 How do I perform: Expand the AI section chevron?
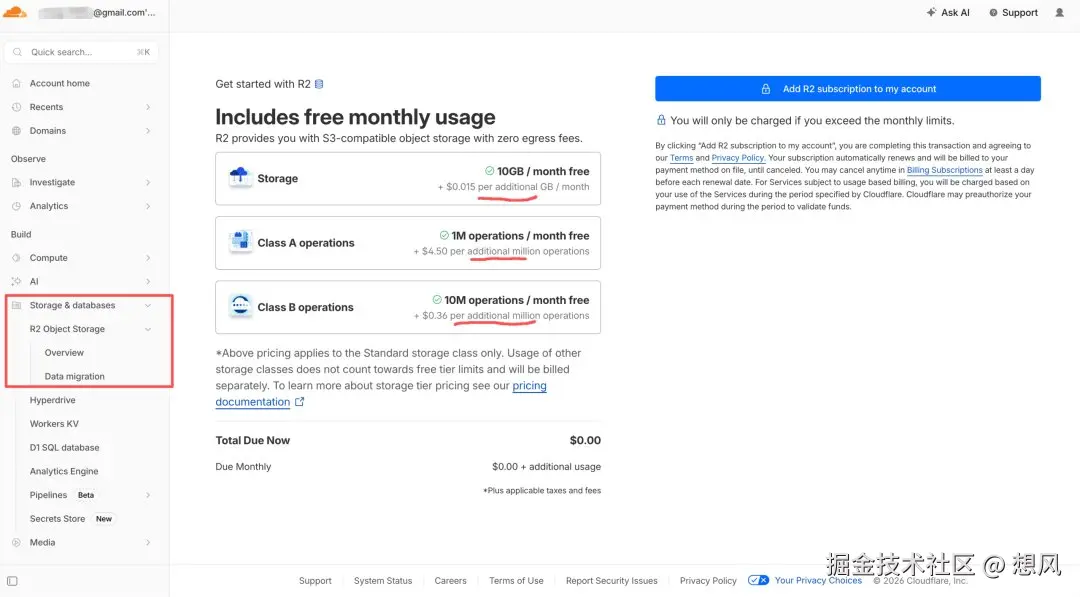[x=148, y=282]
